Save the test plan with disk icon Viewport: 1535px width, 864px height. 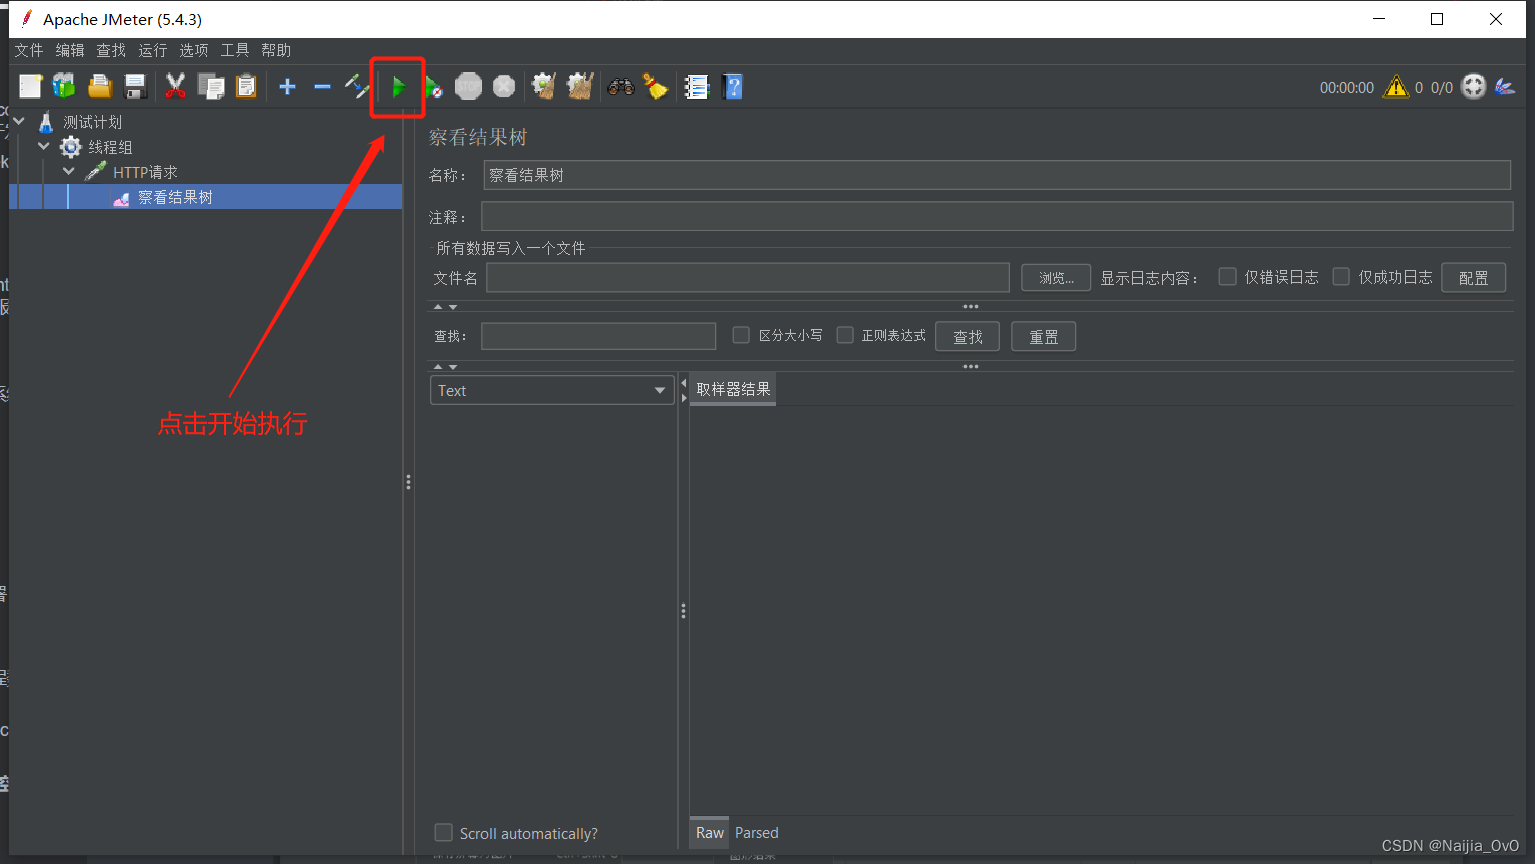pyautogui.click(x=135, y=87)
